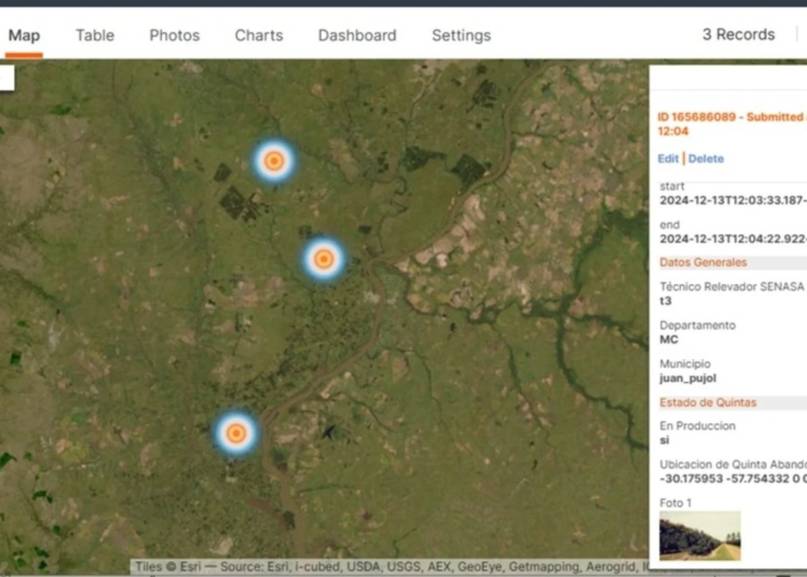The height and width of the screenshot is (577, 807).
Task: Edit record ID 165686089
Action: (x=669, y=158)
